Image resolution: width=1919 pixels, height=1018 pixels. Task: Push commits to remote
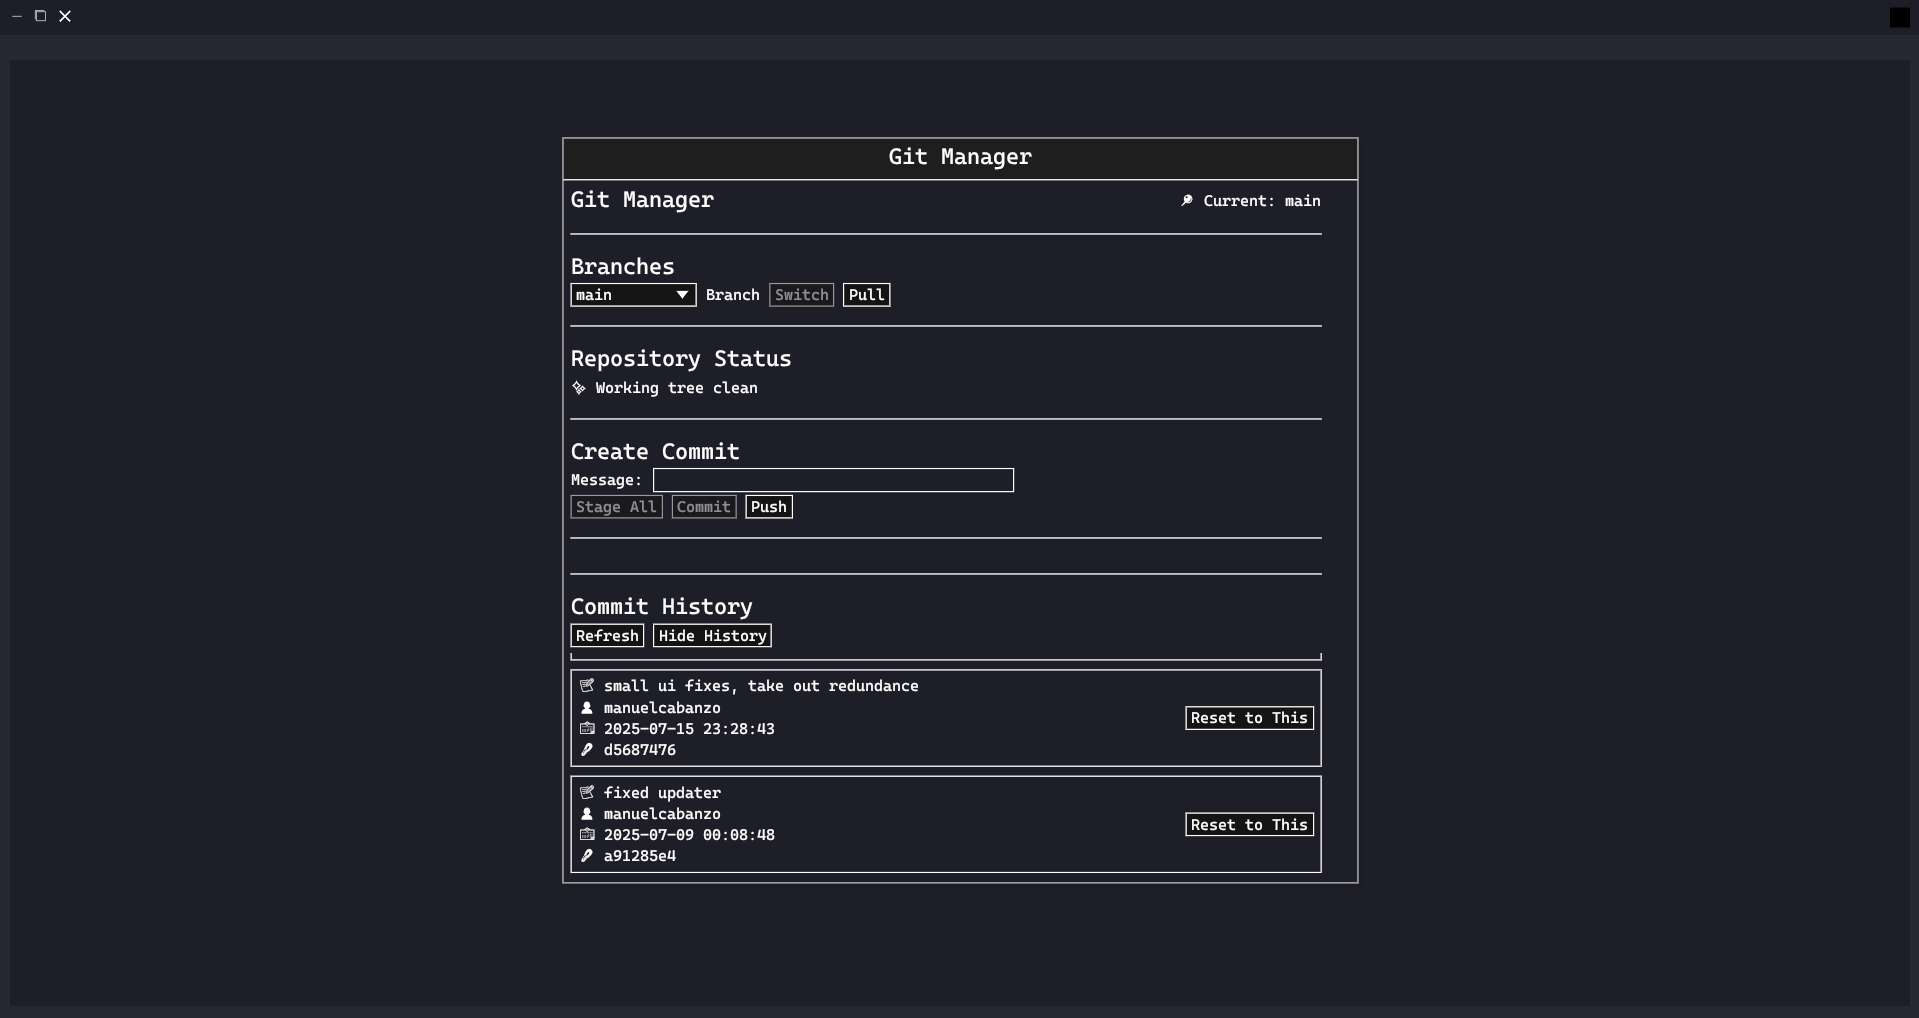click(x=768, y=507)
